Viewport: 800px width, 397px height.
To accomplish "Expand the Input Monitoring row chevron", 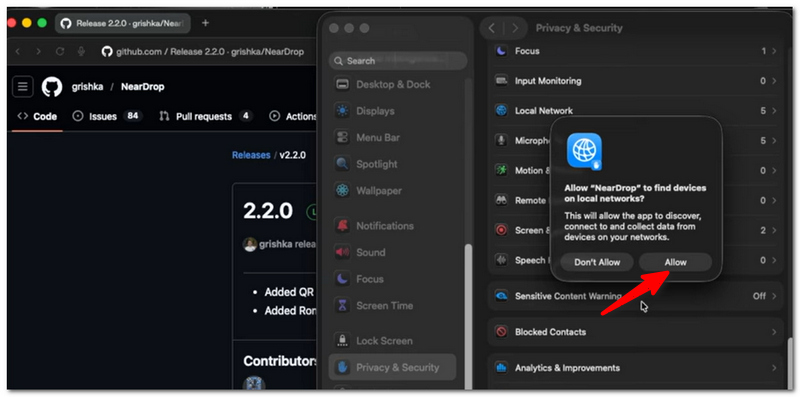I will point(774,81).
